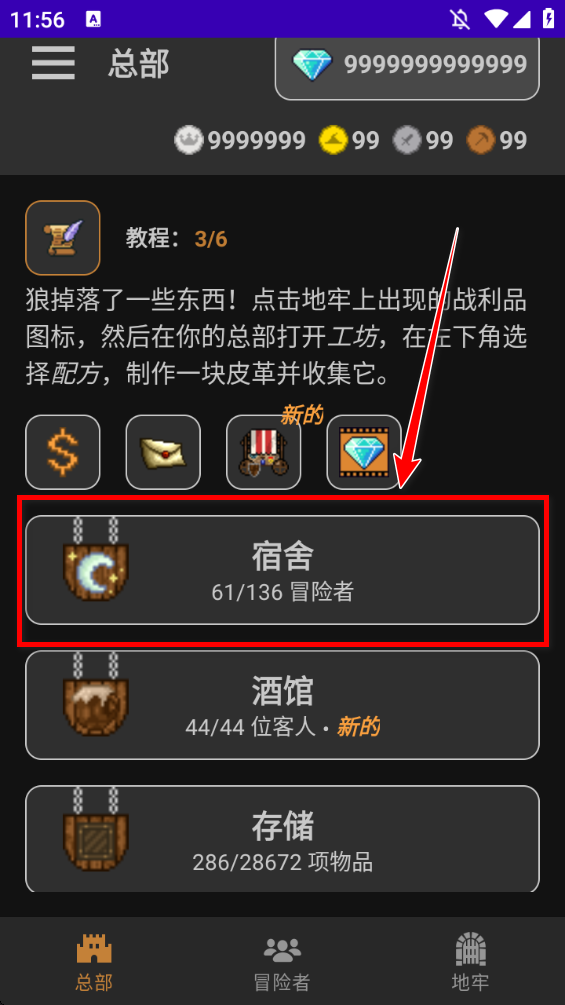Select the 总部 headquarters tab
The width and height of the screenshot is (565, 1005).
pyautogui.click(x=94, y=962)
